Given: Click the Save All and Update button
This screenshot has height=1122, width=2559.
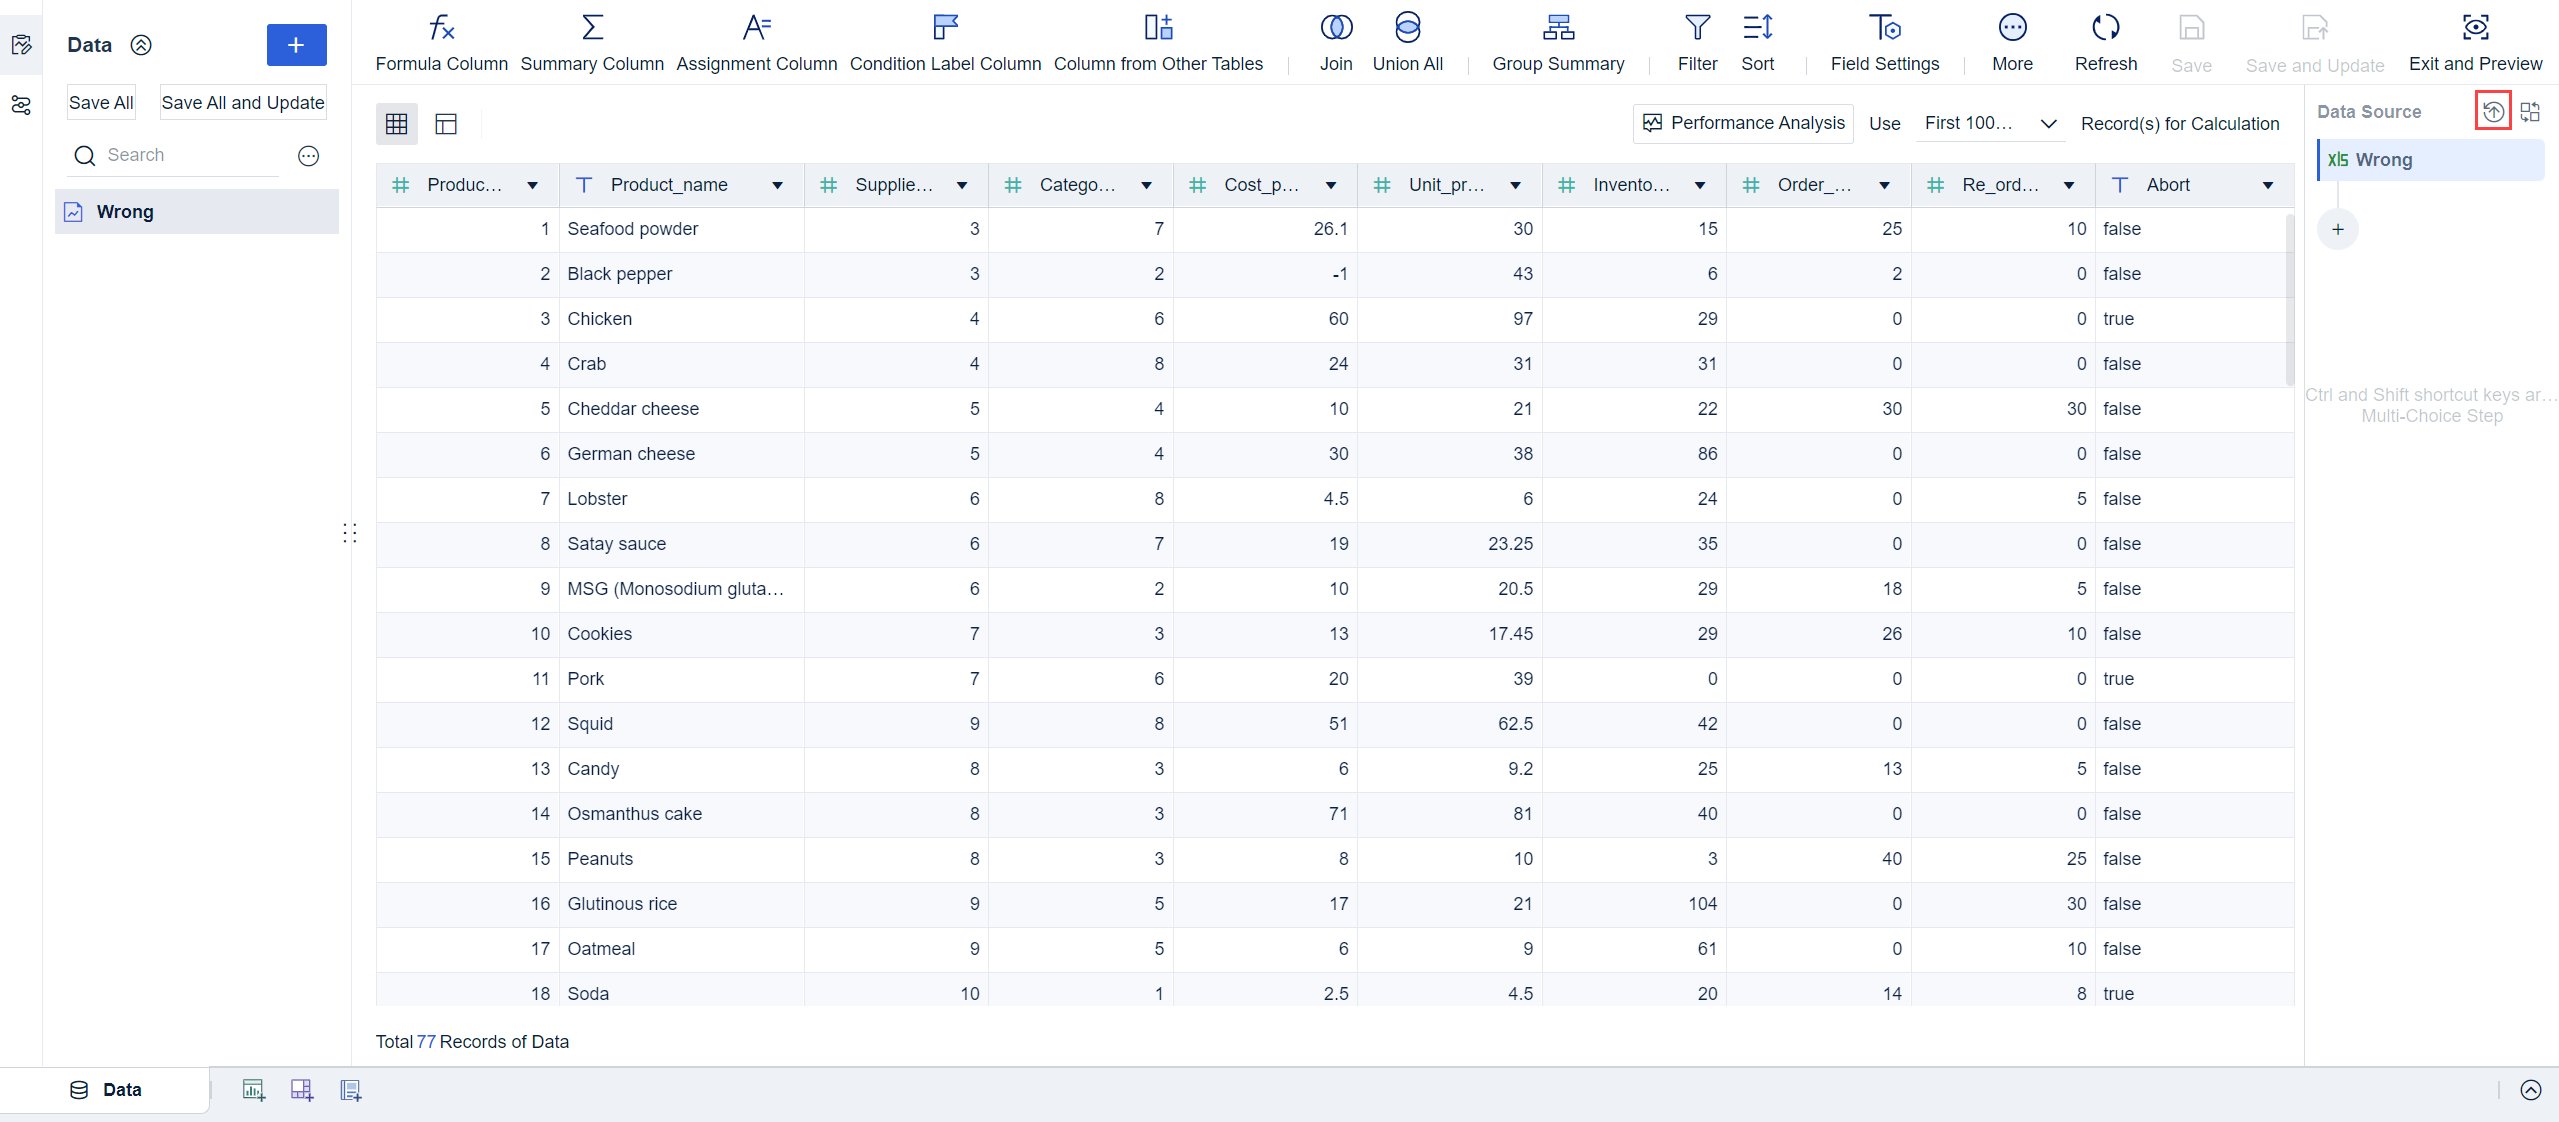Looking at the screenshot, I should tap(243, 103).
